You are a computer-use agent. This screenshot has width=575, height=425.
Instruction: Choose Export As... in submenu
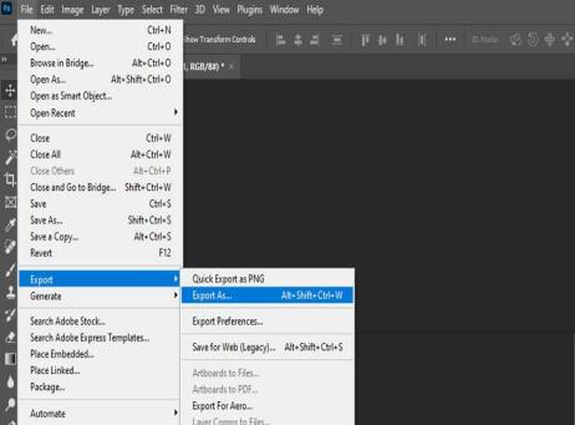(268, 295)
